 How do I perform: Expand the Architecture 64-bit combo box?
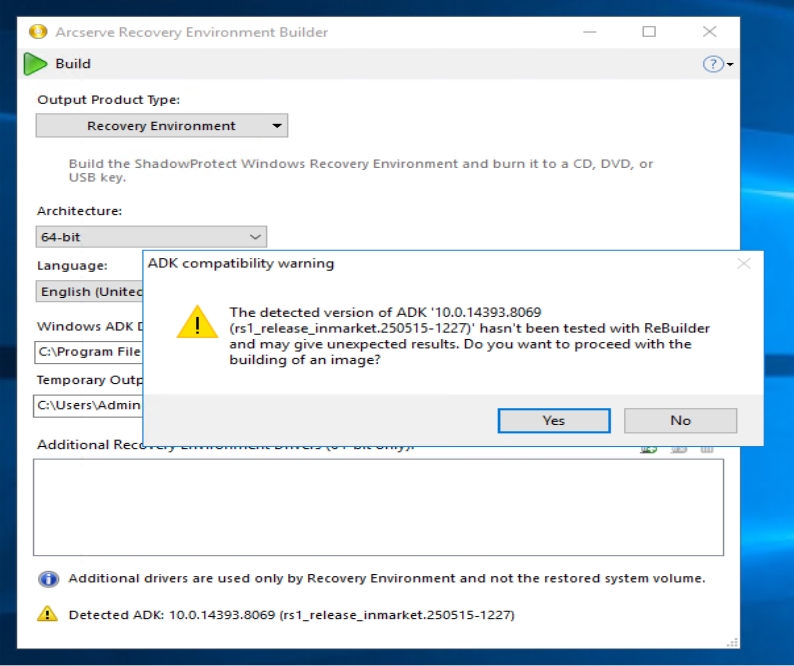[151, 237]
